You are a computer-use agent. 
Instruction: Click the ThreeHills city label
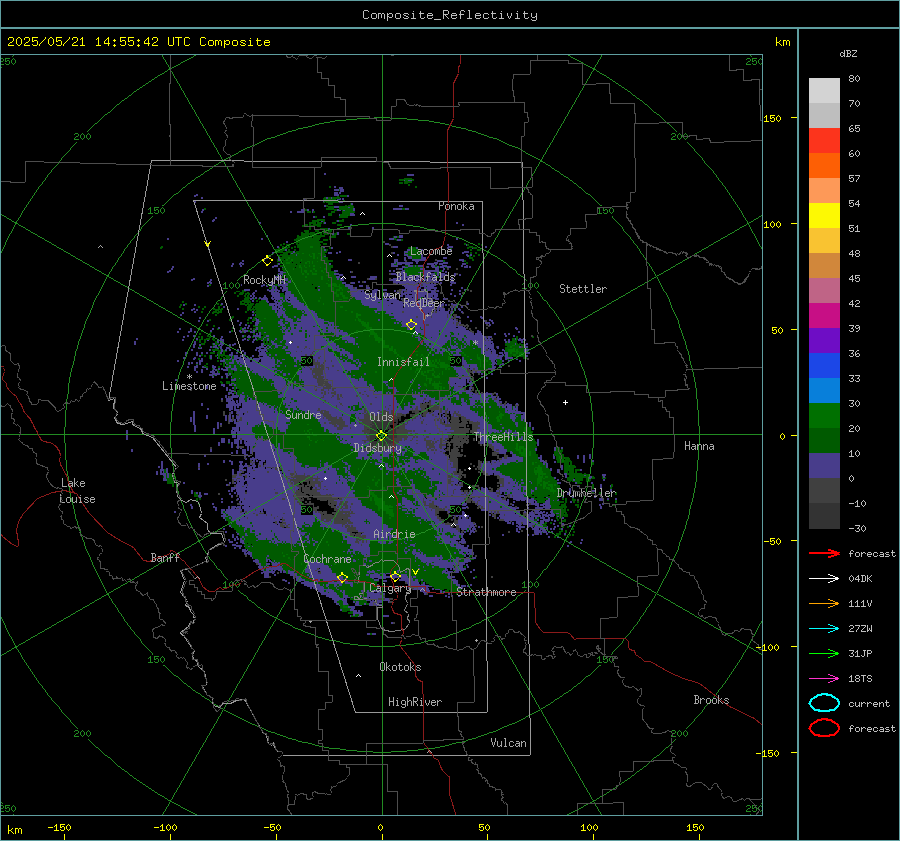(503, 437)
